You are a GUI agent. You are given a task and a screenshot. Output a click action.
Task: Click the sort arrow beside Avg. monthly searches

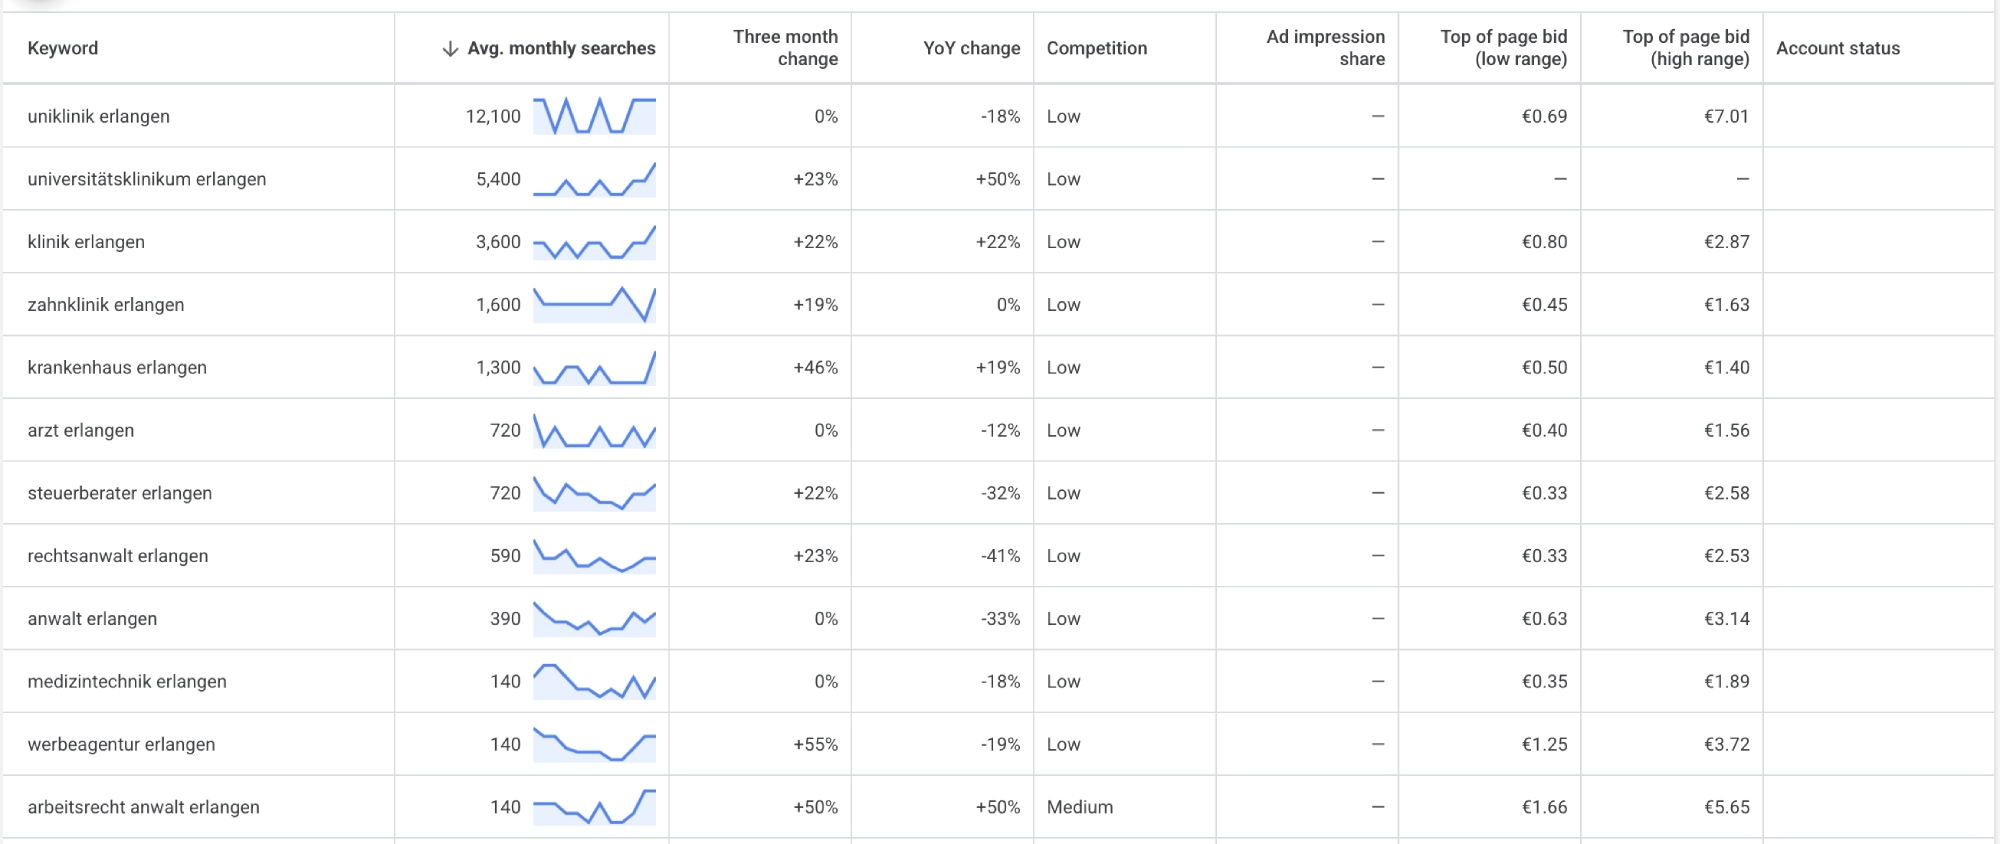(x=450, y=48)
